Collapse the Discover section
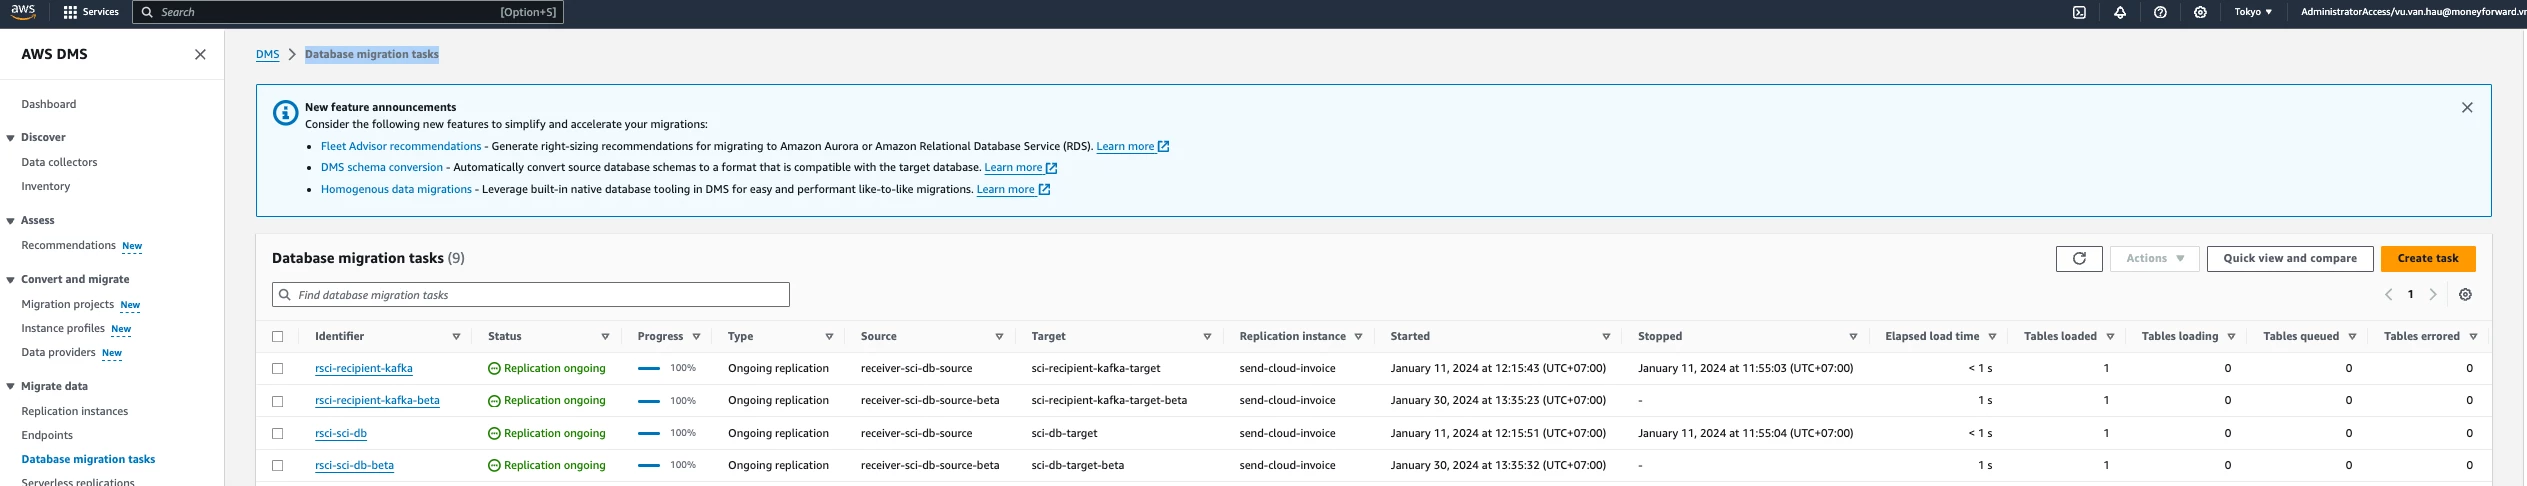Viewport: 2527px width, 486px height. 10,138
